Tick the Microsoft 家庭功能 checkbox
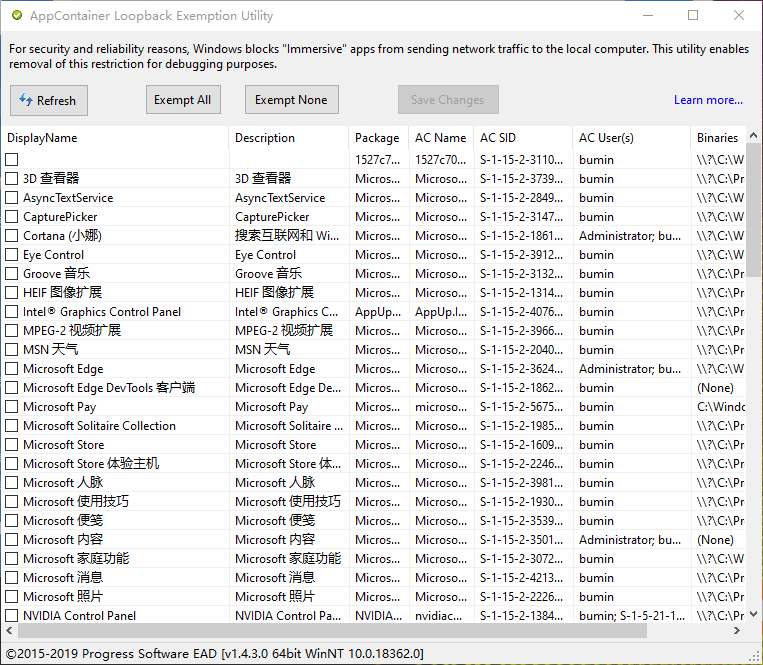 (x=12, y=558)
